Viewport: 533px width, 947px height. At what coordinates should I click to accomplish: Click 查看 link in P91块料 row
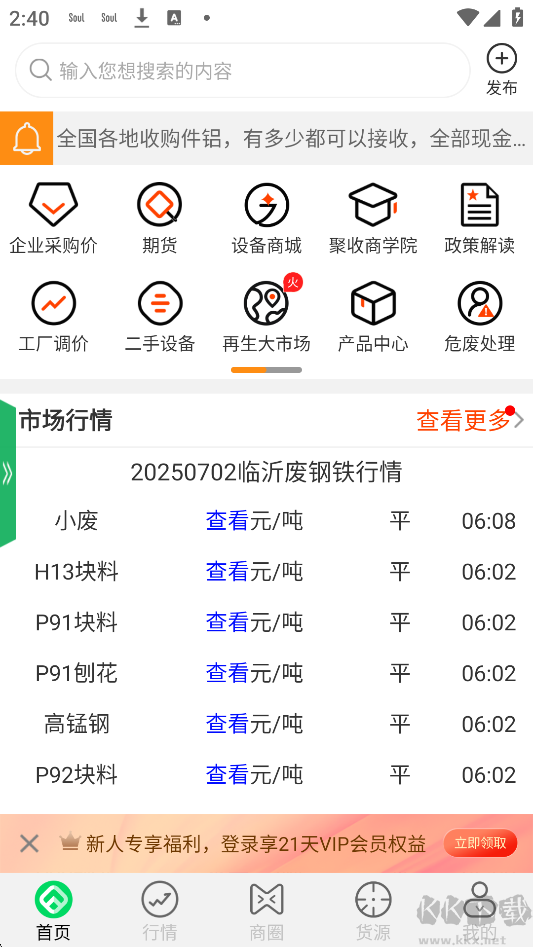227,622
